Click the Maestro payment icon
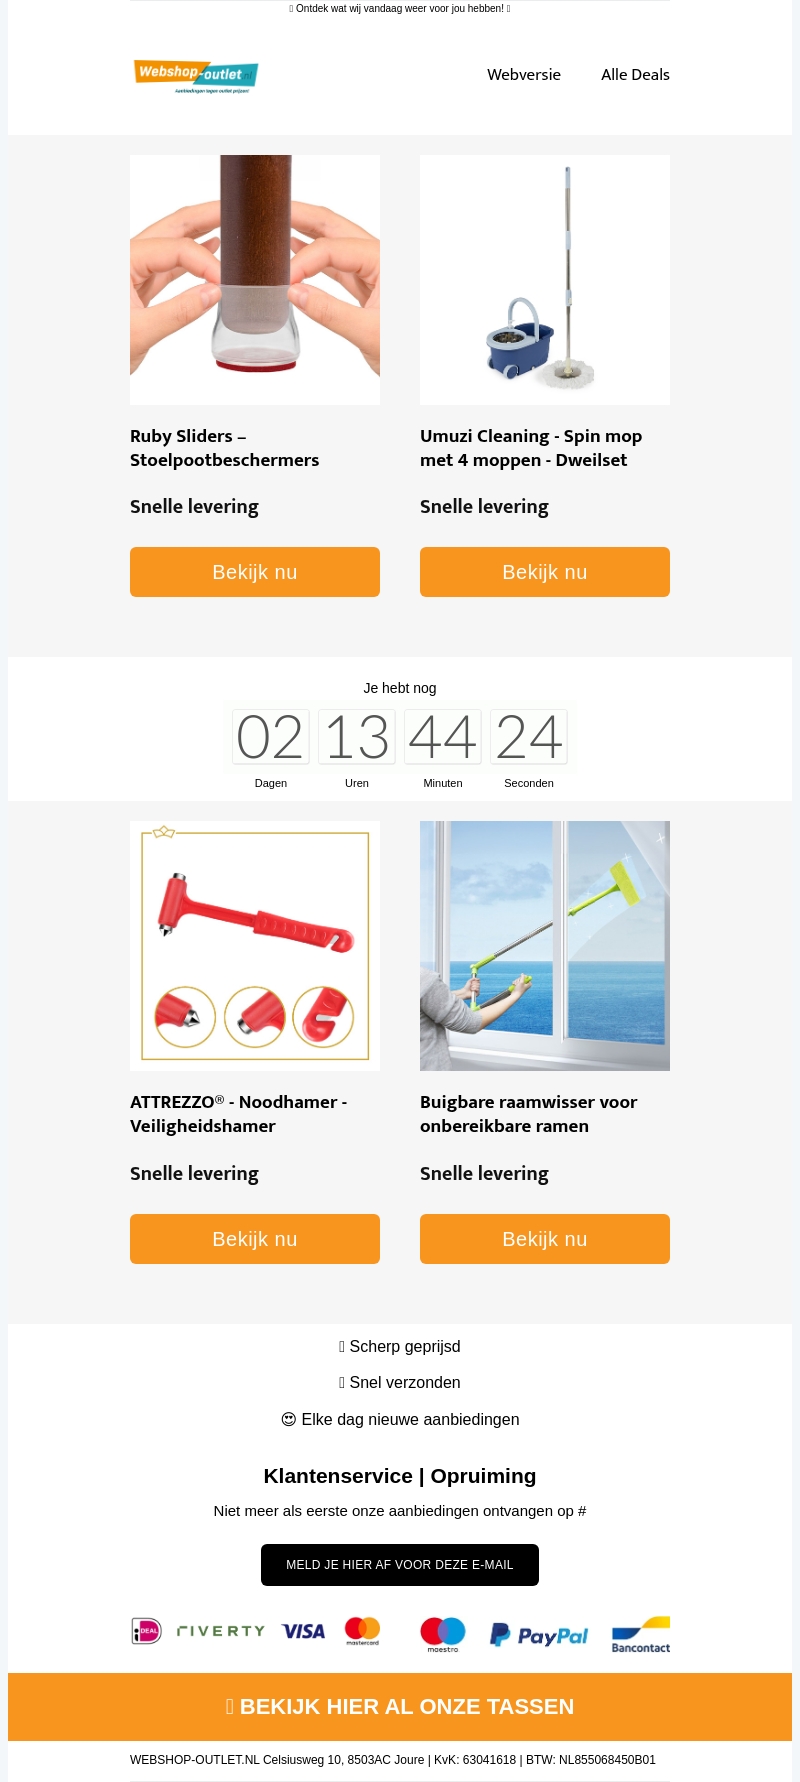This screenshot has height=1782, width=800. (443, 1634)
